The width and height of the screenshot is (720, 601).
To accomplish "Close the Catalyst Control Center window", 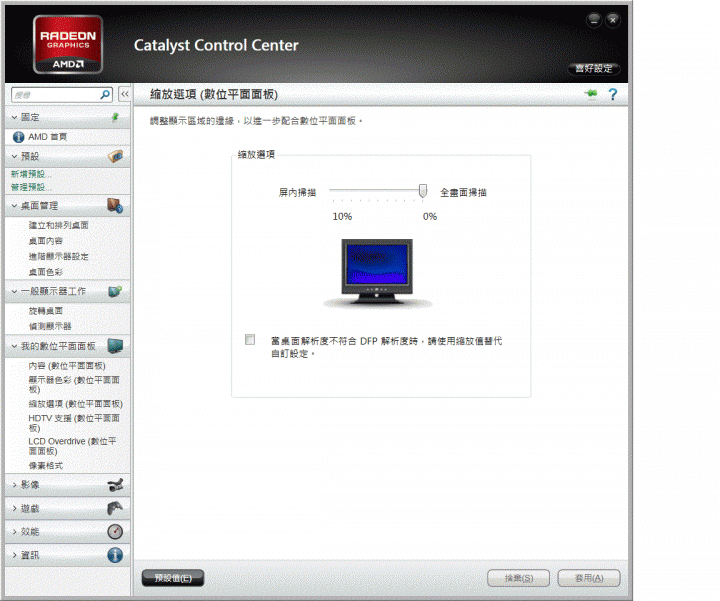I will [x=613, y=20].
